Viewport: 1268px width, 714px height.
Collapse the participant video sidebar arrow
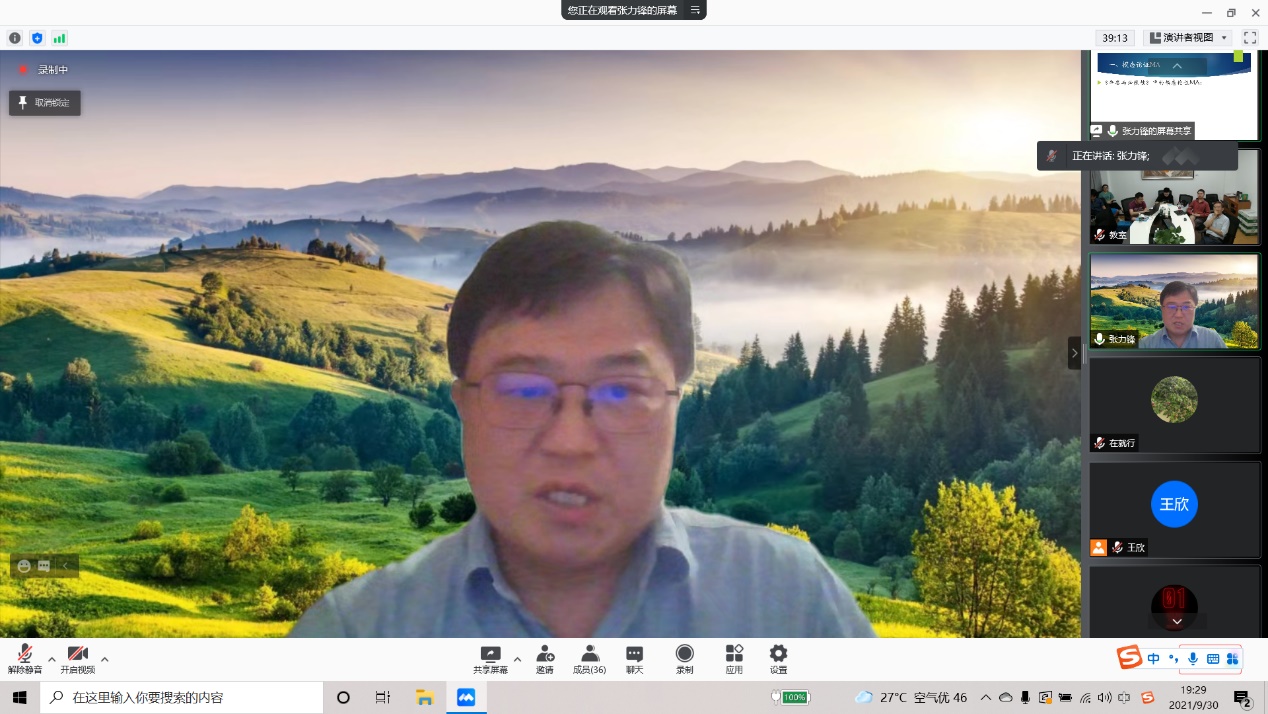click(x=1075, y=353)
